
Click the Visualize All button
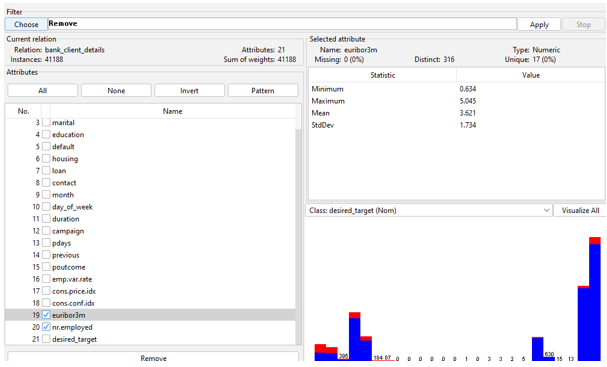click(x=580, y=210)
